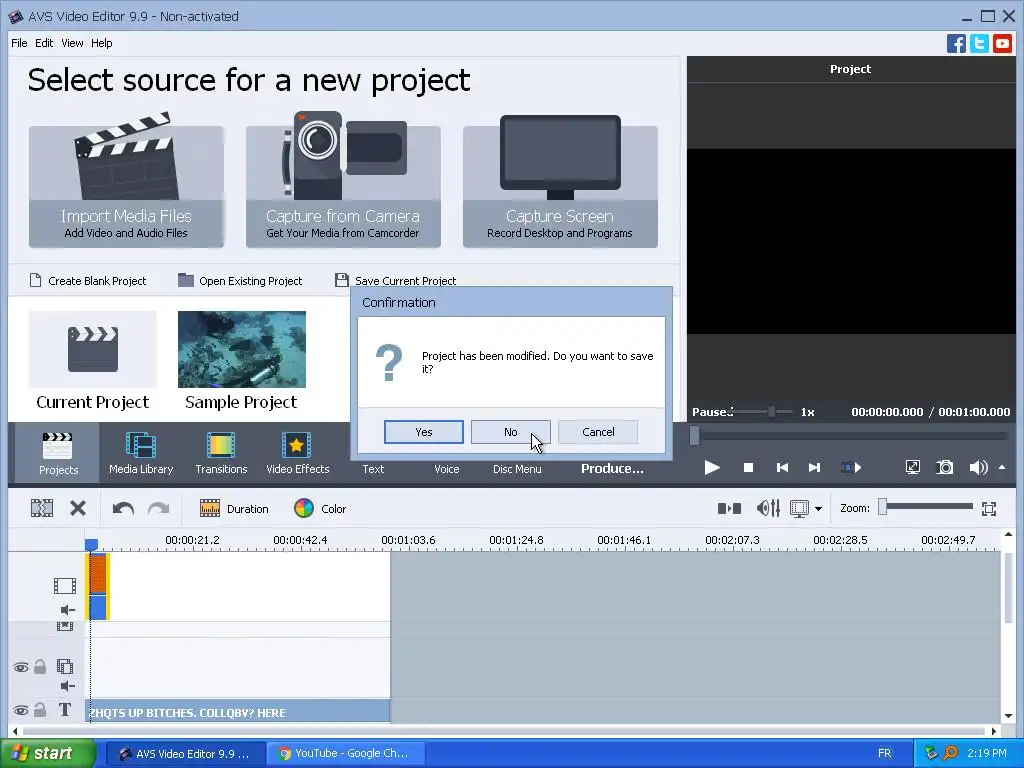Mute the main video track audio
1024x768 pixels.
pyautogui.click(x=68, y=610)
